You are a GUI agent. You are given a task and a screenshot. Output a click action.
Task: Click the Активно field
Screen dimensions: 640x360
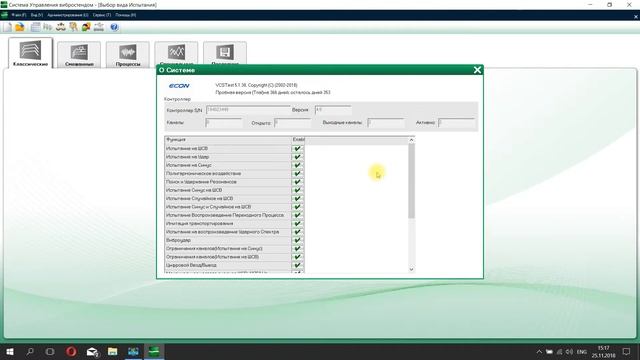(457, 122)
